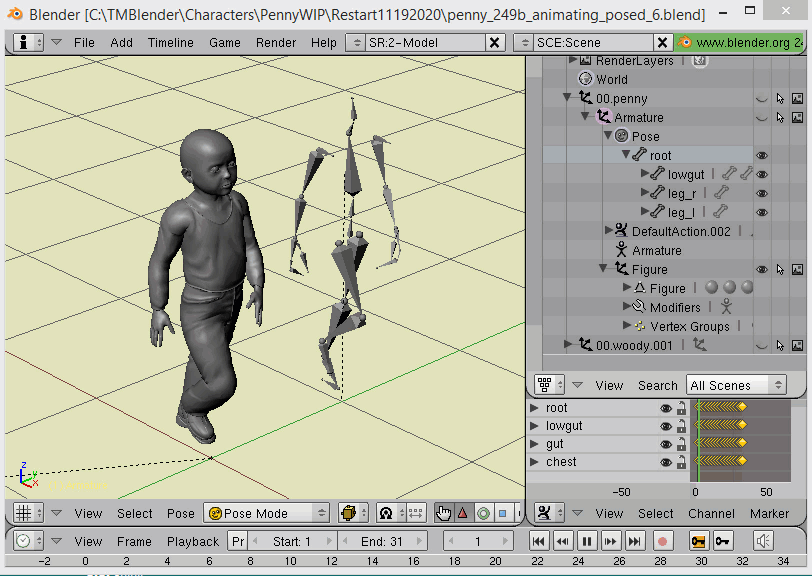
Task: Click the key insert icon in timeline
Action: pyautogui.click(x=698, y=541)
